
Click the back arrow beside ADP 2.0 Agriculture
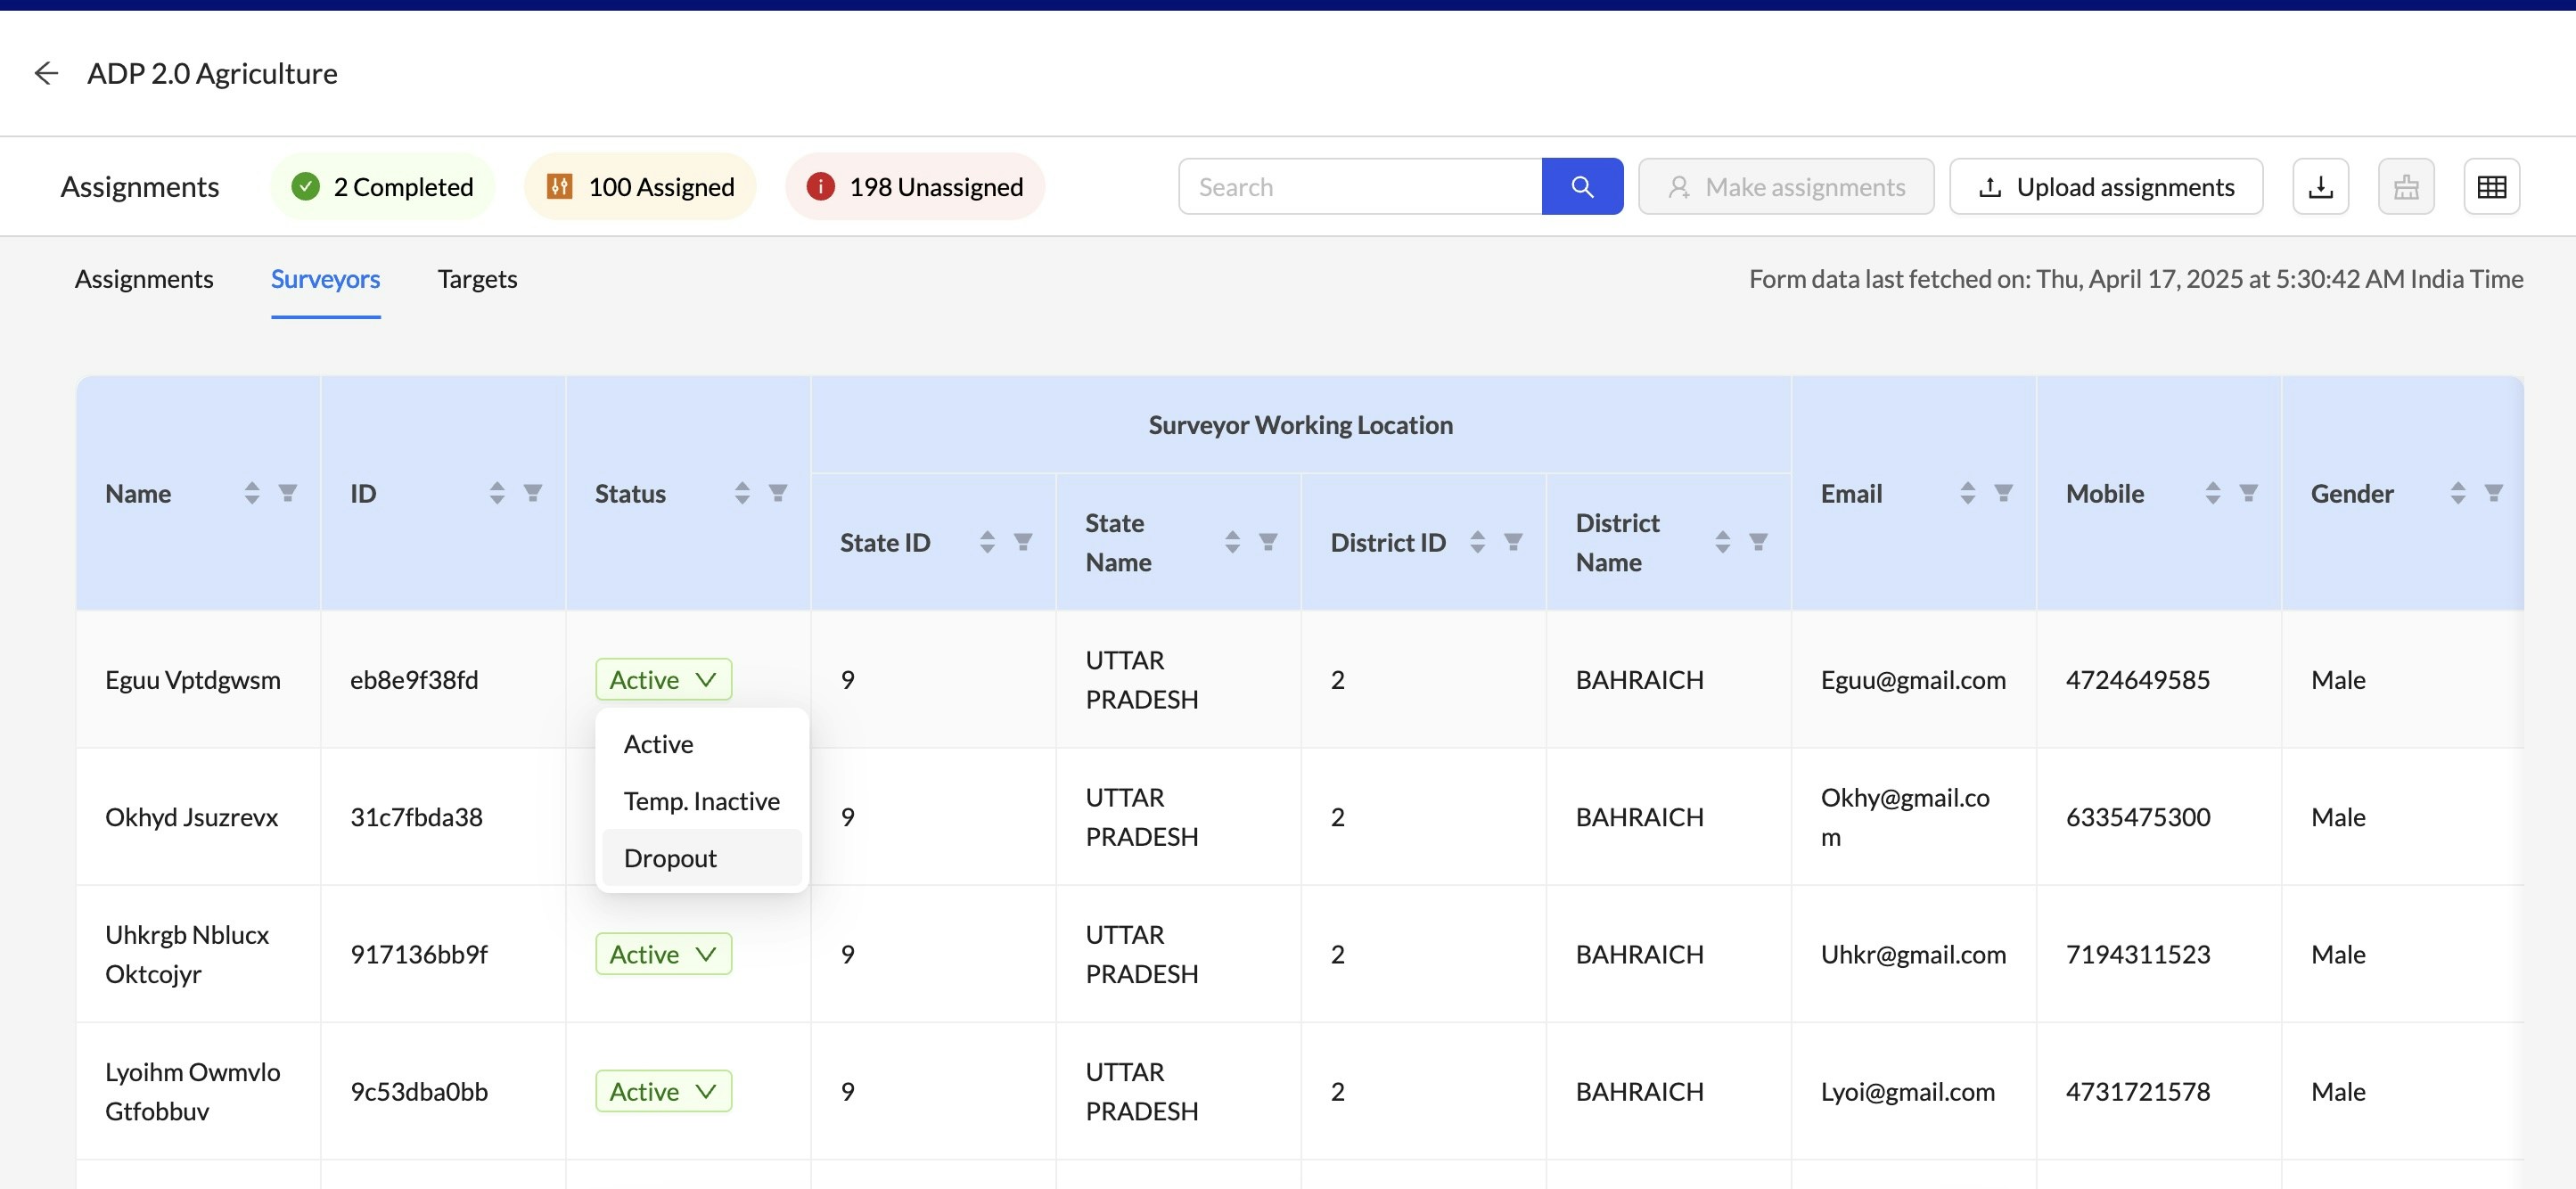point(46,73)
